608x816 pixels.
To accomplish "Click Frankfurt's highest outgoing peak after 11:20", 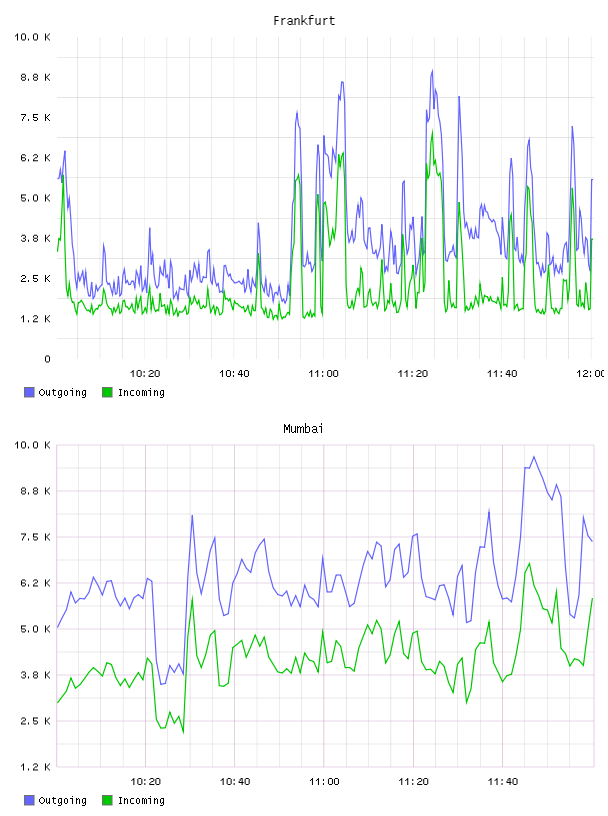I will tap(432, 71).
